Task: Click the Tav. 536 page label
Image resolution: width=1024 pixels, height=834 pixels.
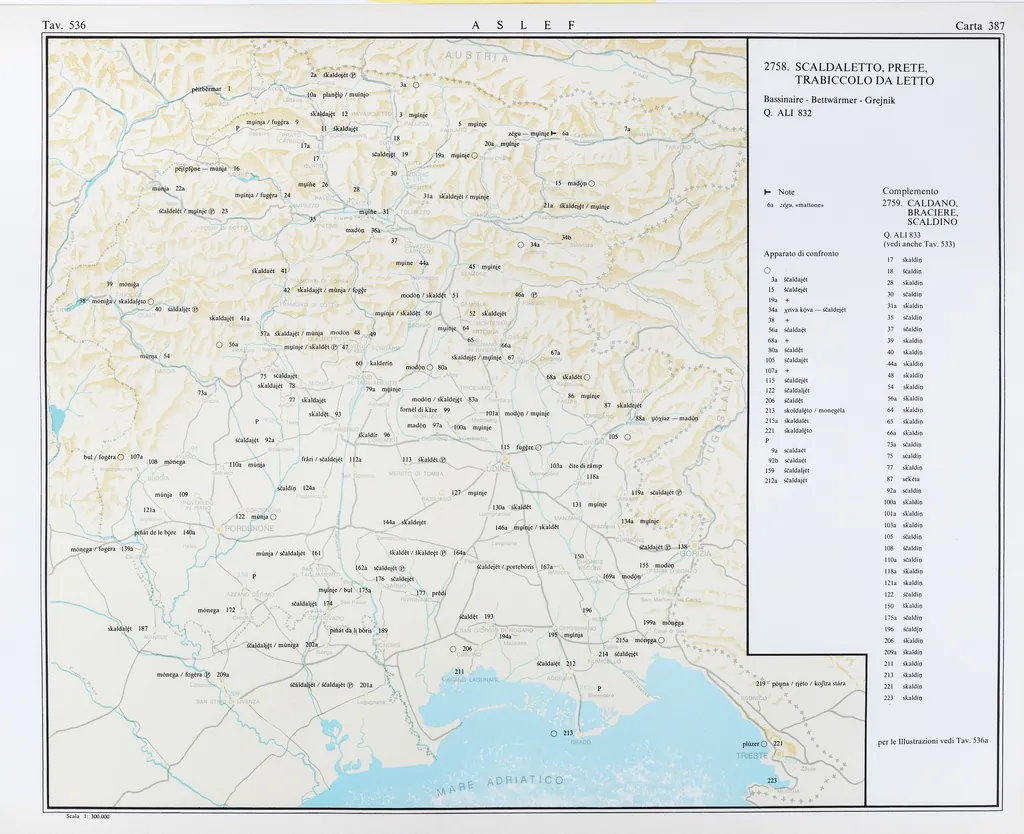Action: (x=63, y=25)
